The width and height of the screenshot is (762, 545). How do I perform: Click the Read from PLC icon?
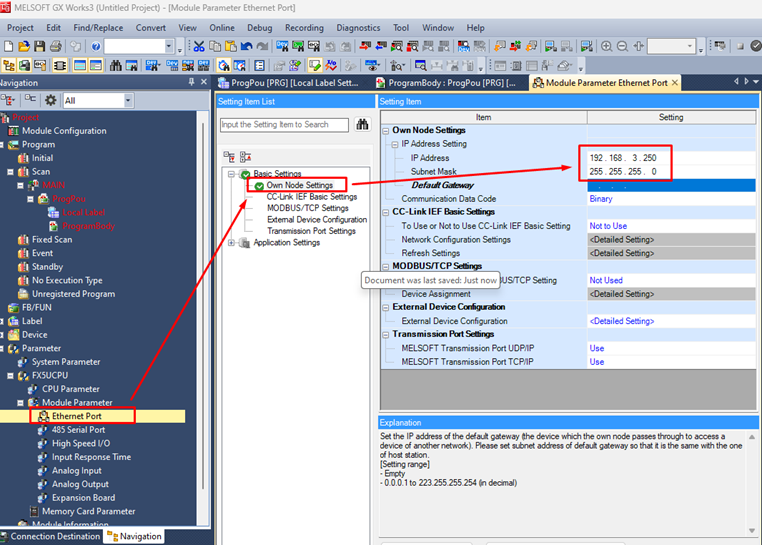[381, 46]
